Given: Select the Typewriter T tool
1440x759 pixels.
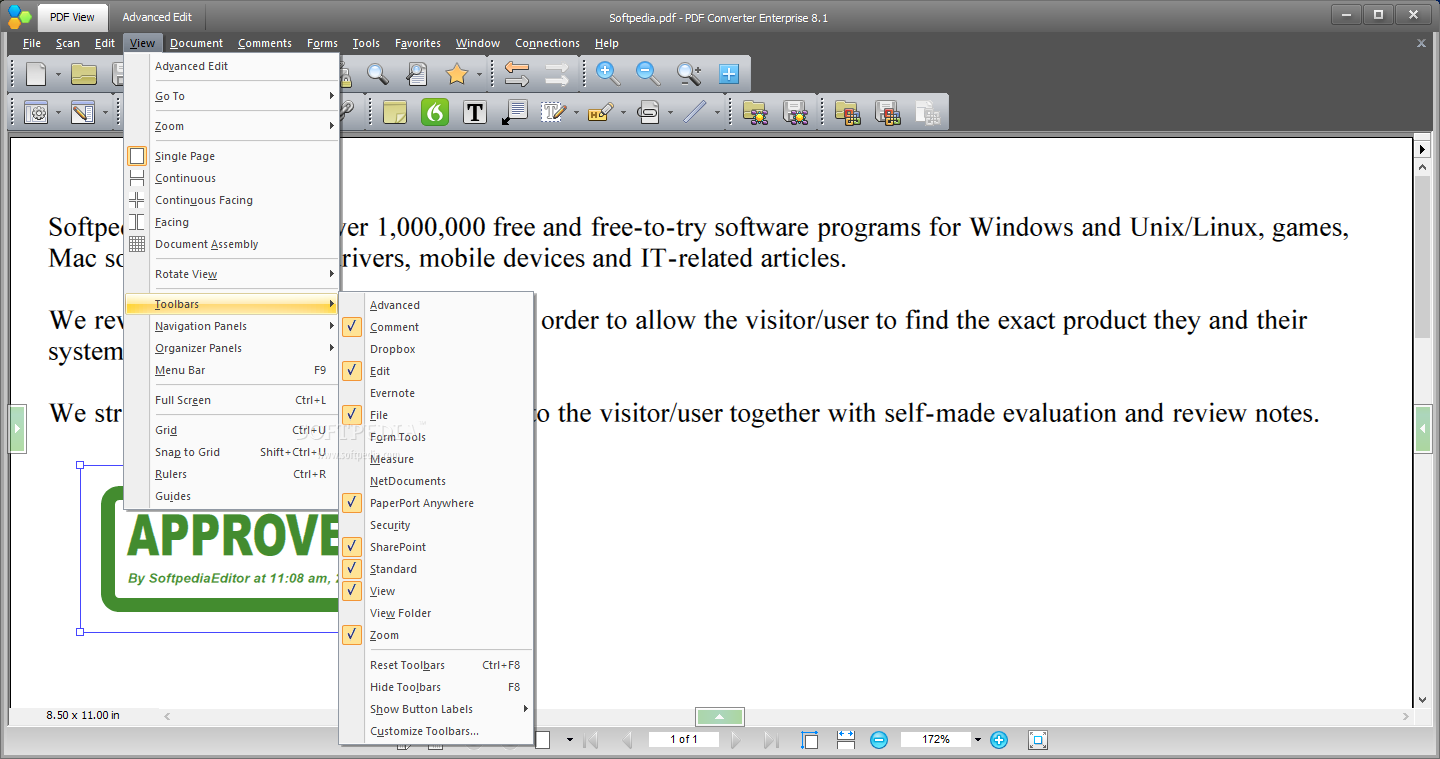Looking at the screenshot, I should (x=475, y=112).
